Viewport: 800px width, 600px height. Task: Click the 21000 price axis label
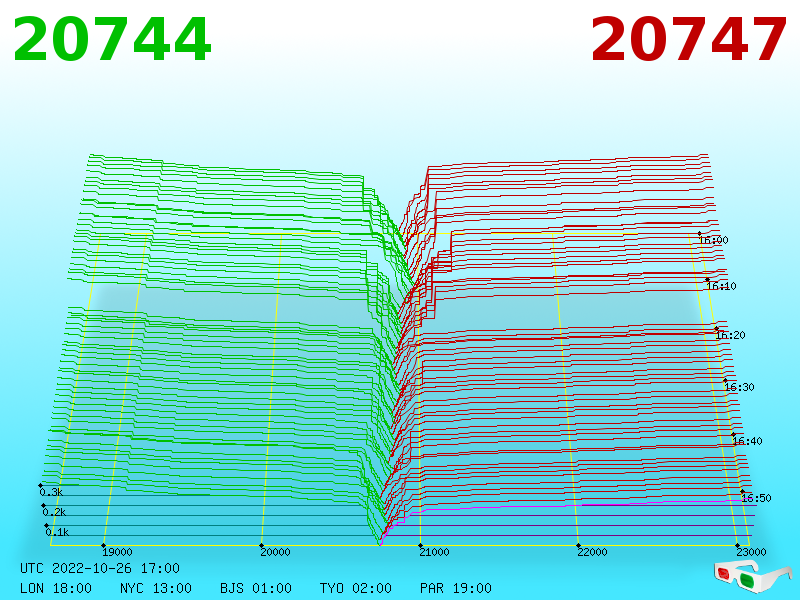pyautogui.click(x=434, y=552)
